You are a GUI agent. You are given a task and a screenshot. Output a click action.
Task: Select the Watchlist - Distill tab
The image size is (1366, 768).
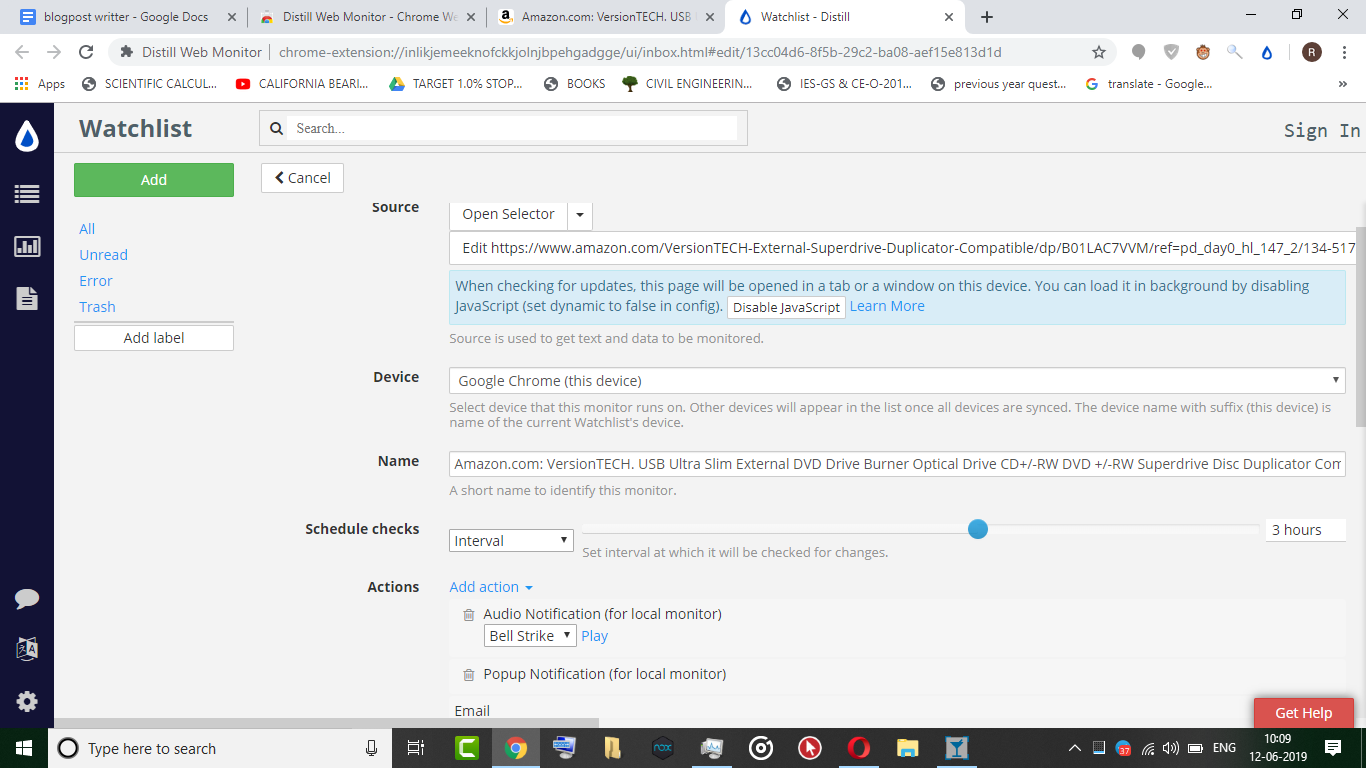tap(843, 17)
